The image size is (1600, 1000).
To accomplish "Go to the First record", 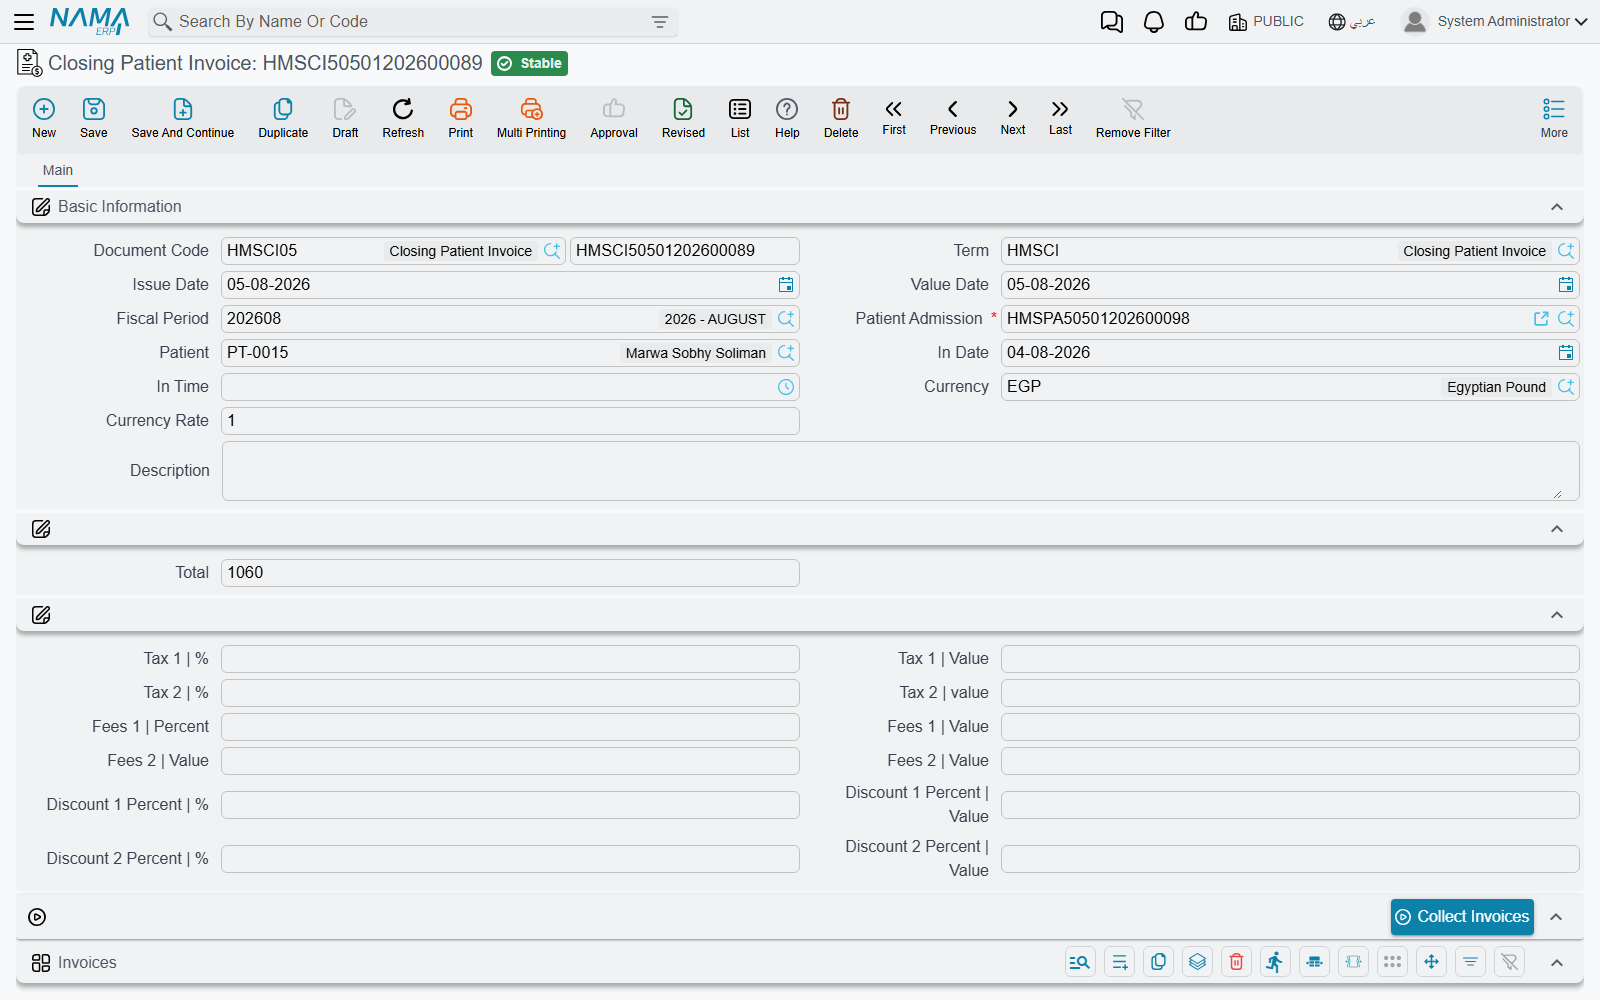I will (x=894, y=109).
